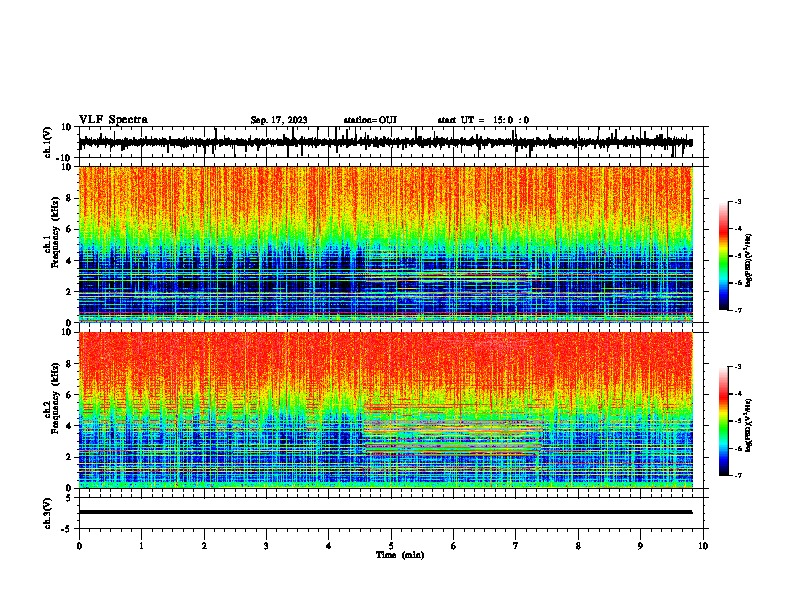Click the flat ch.3 voltage trace line
This screenshot has height=612, width=792.
pos(385,512)
